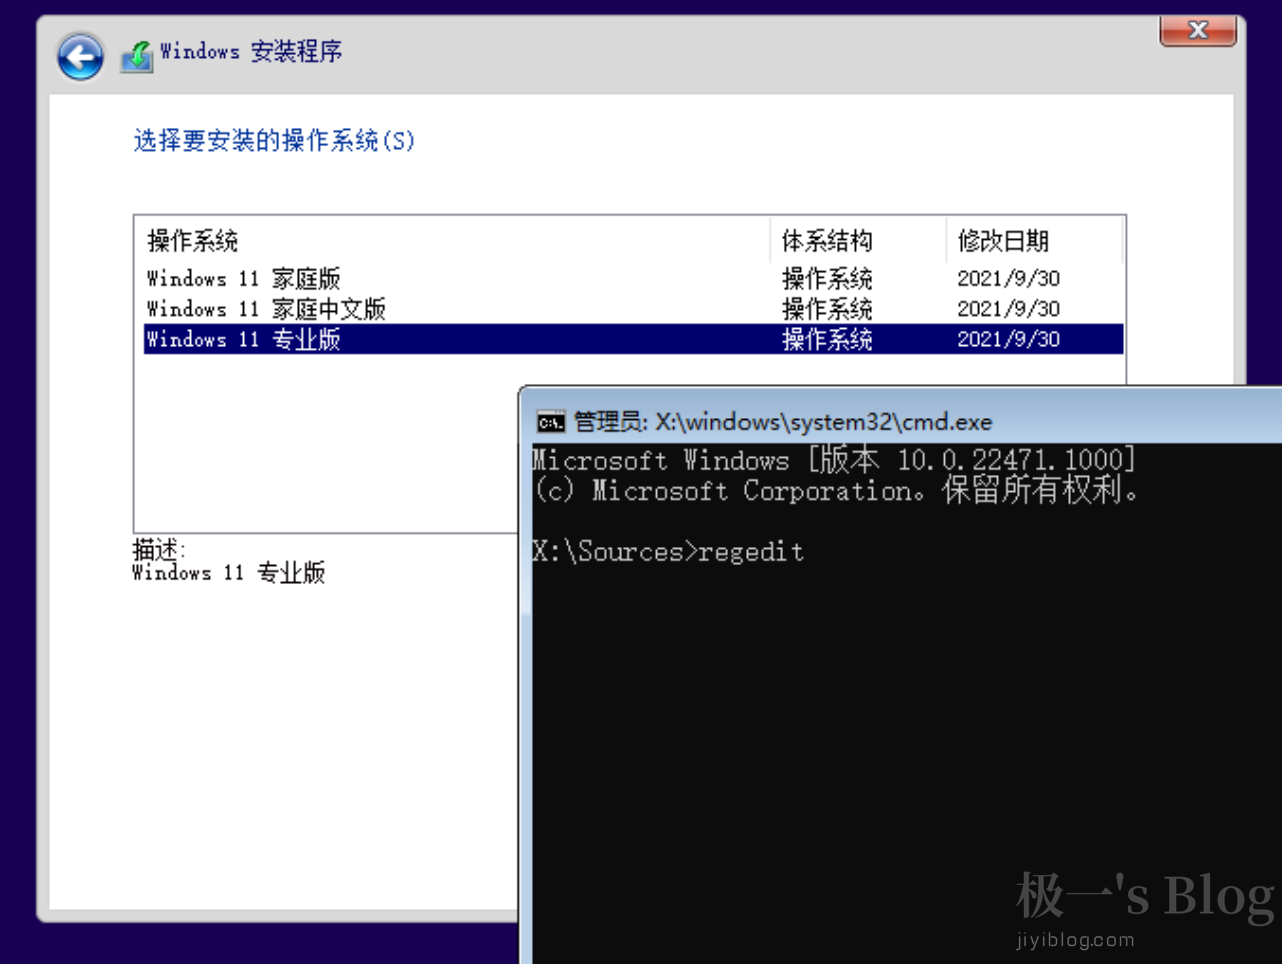Click 2021/9/30 date in 家庭中文版 row
The image size is (1282, 964).
coord(1008,308)
